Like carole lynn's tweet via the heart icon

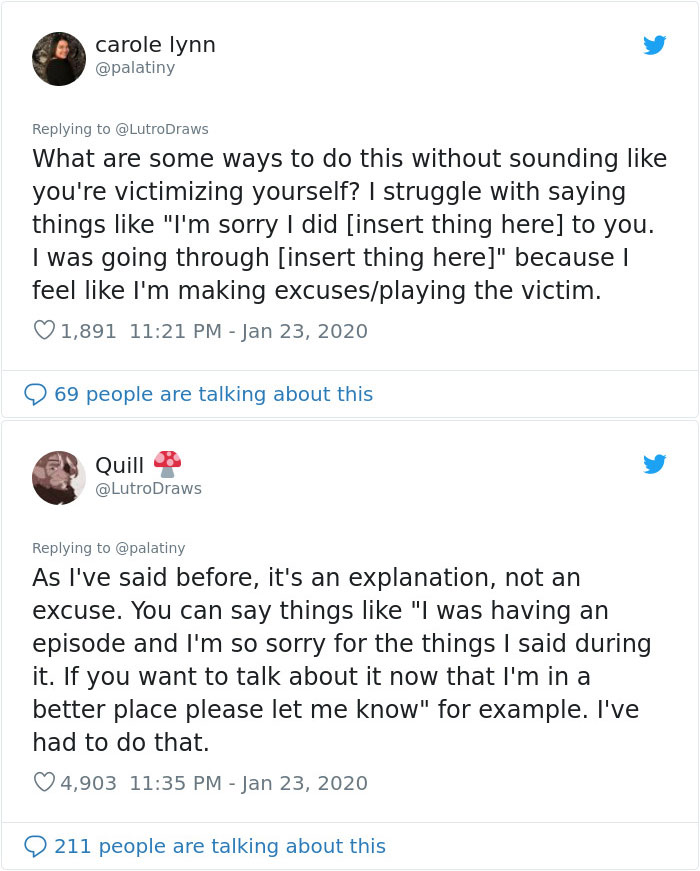point(44,330)
